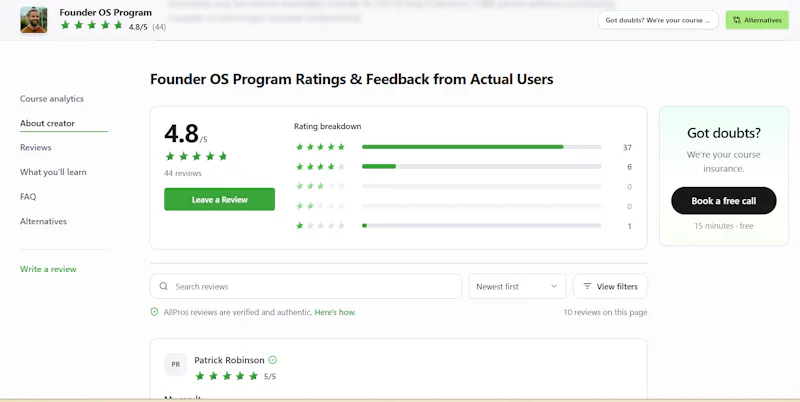The height and width of the screenshot is (402, 800).
Task: Go to Course analytics in sidebar
Action: coord(52,98)
